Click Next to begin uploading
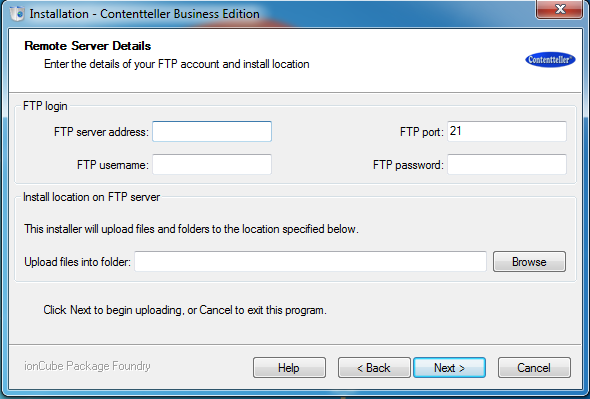 coord(449,367)
